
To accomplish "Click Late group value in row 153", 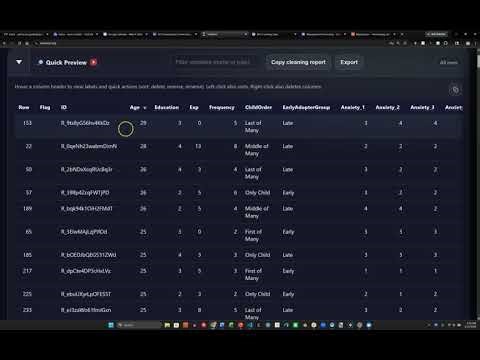I will [288, 123].
